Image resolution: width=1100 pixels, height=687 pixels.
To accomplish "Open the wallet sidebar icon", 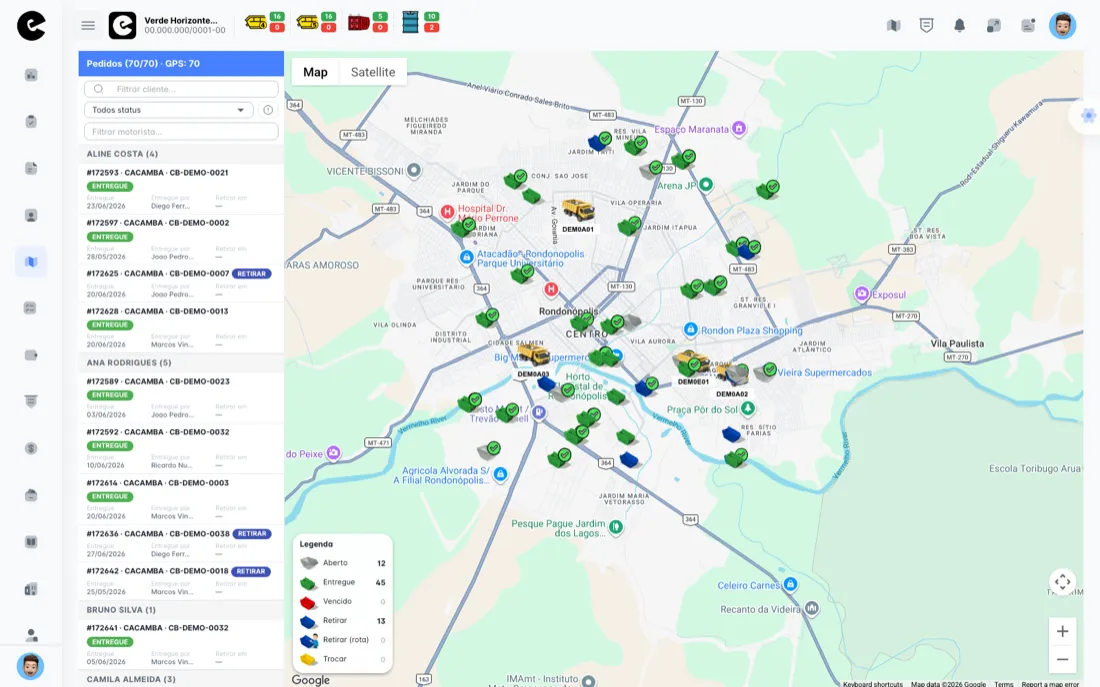I will tap(31, 355).
